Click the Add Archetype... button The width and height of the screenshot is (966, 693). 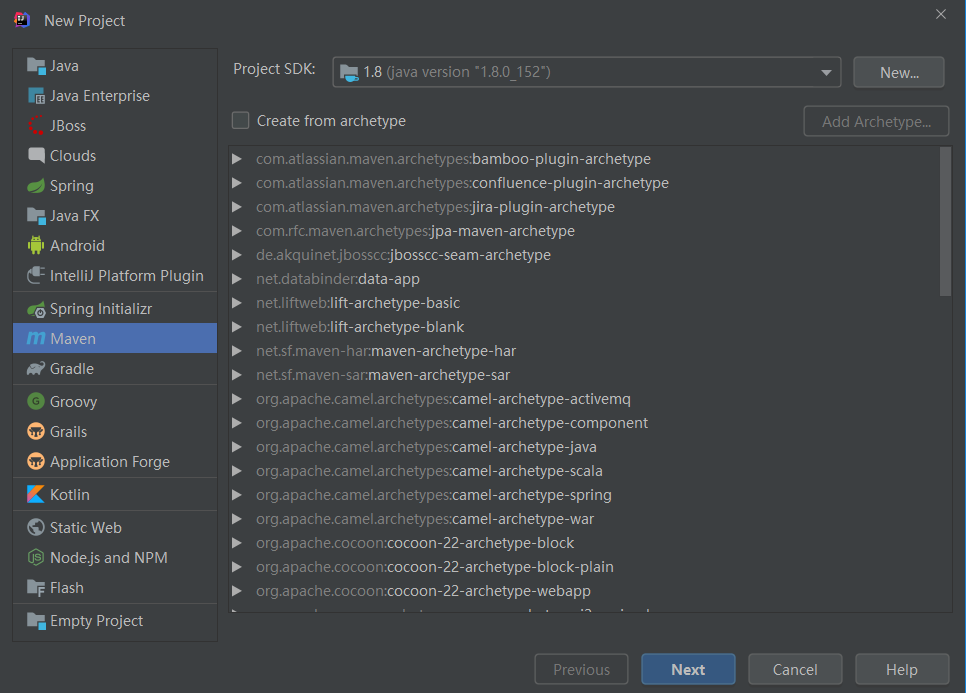click(876, 121)
